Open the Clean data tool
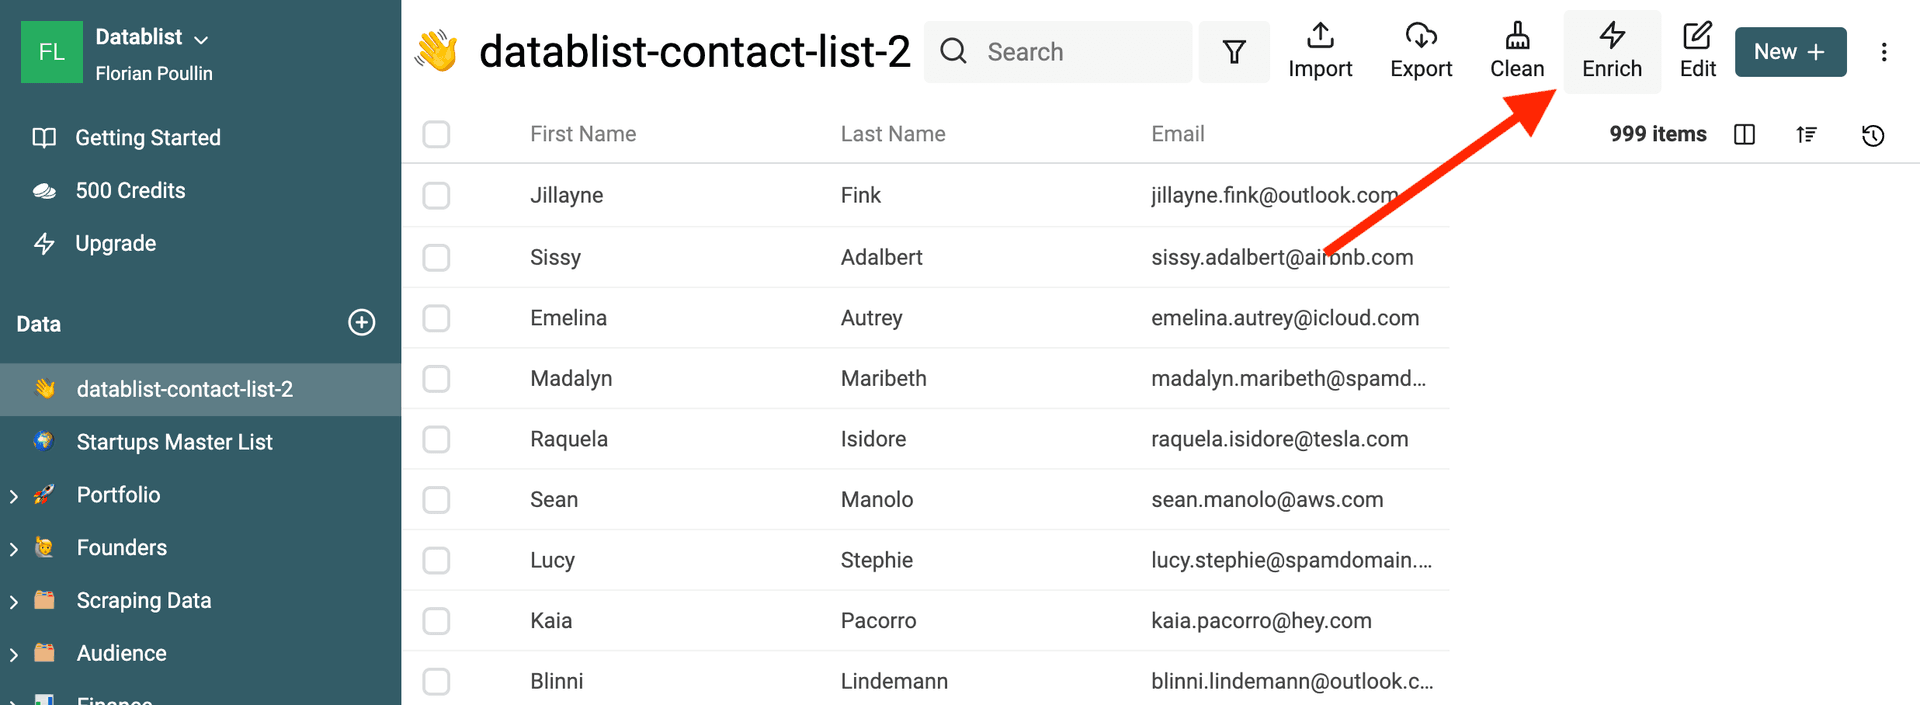1920x705 pixels. tap(1516, 51)
